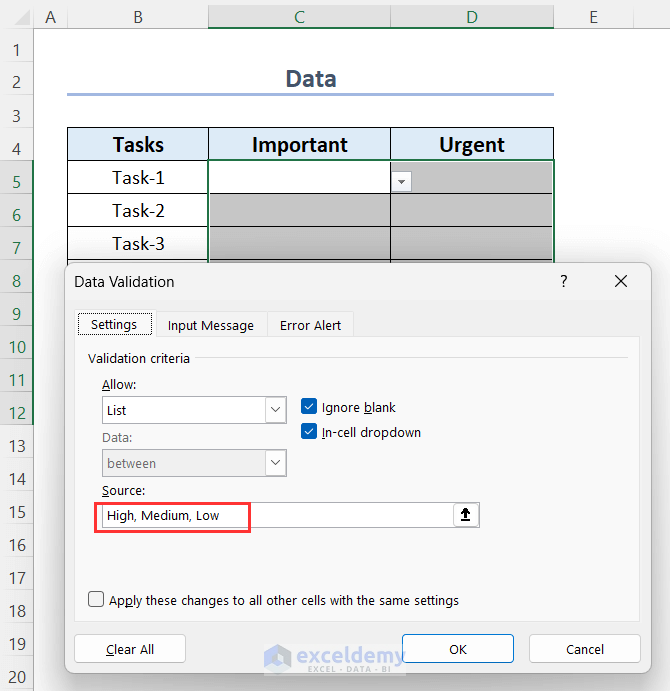Select column C header
This screenshot has width=670, height=691.
(x=299, y=15)
